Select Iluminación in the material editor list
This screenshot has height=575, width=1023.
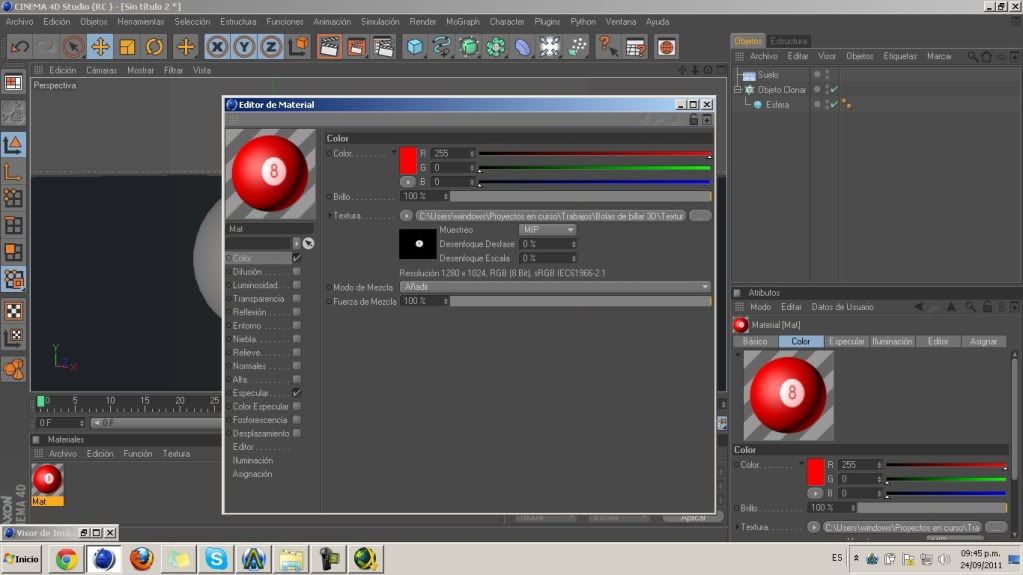[252, 461]
